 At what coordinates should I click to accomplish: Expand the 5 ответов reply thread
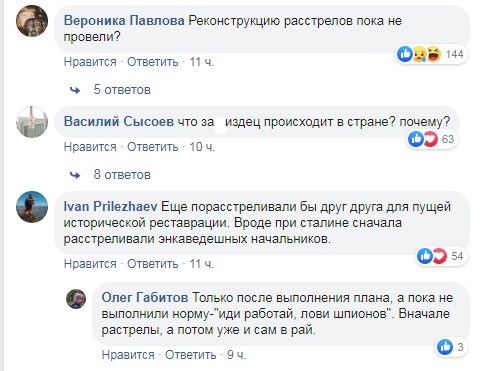(122, 90)
